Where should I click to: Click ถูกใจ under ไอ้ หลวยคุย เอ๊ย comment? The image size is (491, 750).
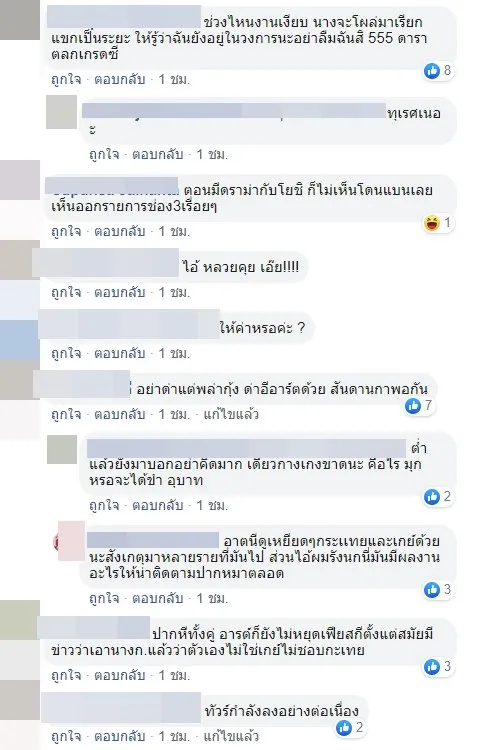click(66, 292)
